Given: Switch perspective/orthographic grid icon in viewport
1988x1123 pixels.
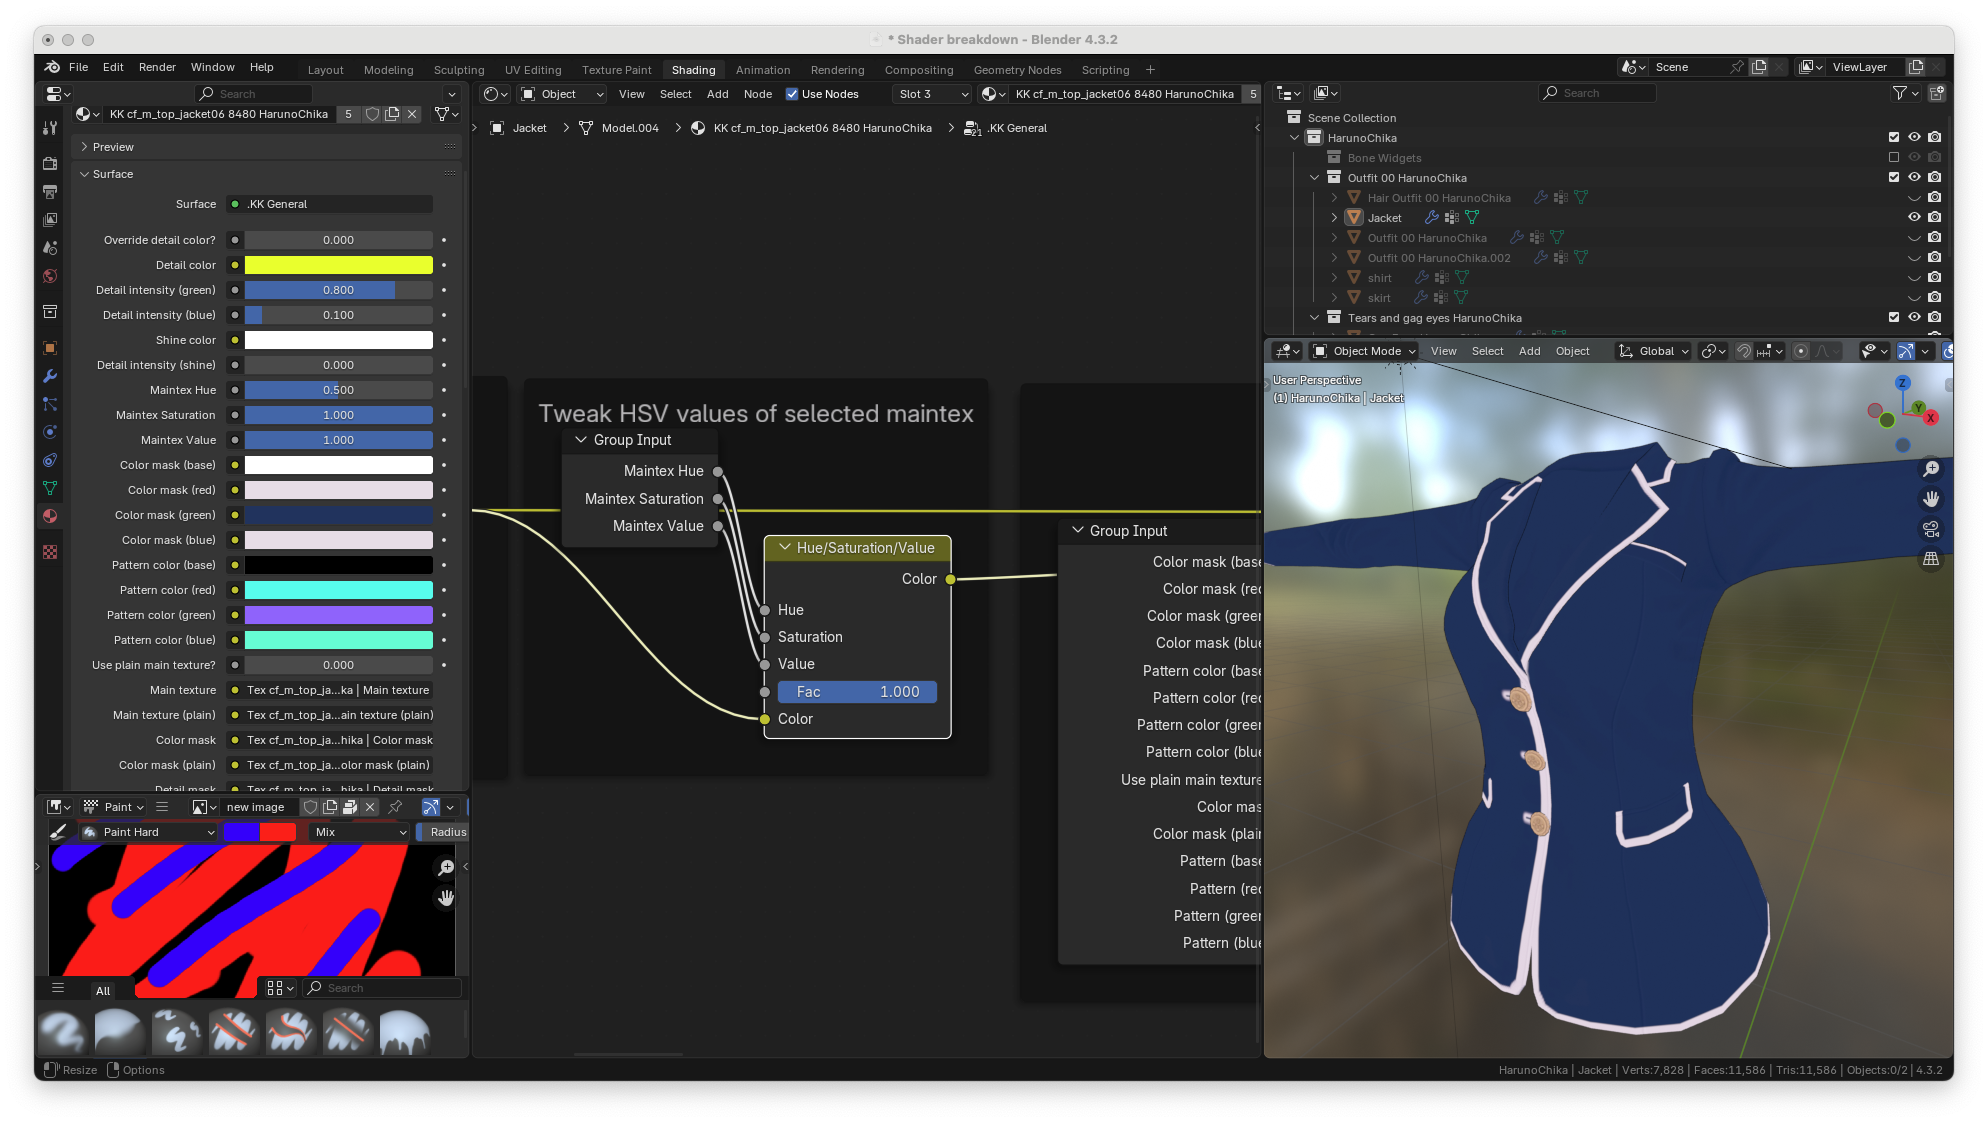Looking at the screenshot, I should coord(1931,559).
